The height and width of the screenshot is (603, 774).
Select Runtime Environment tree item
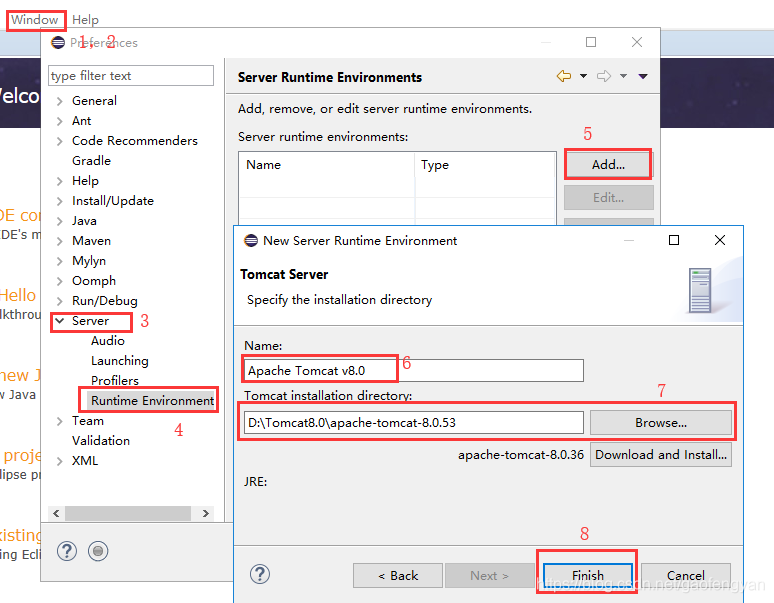tap(152, 401)
